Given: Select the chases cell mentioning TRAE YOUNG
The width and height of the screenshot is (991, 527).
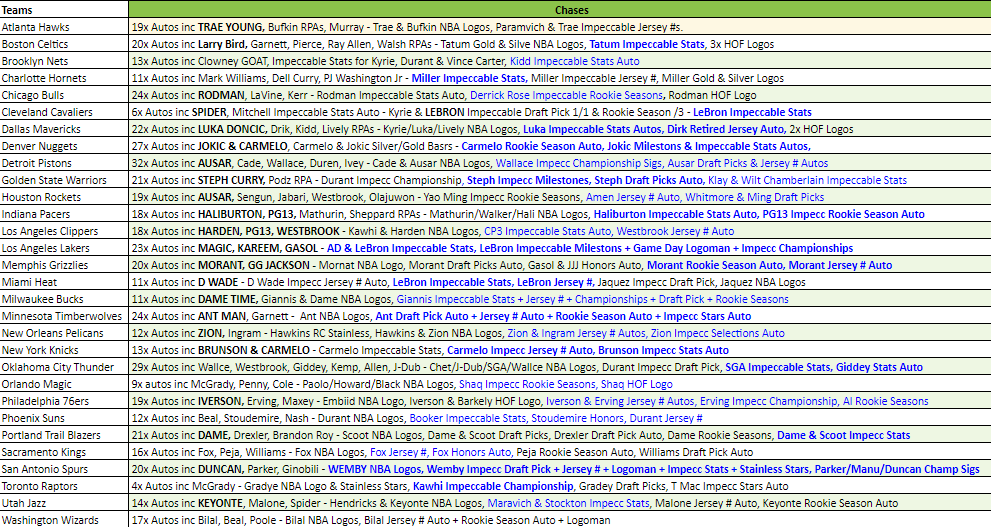Looking at the screenshot, I should click(559, 27).
